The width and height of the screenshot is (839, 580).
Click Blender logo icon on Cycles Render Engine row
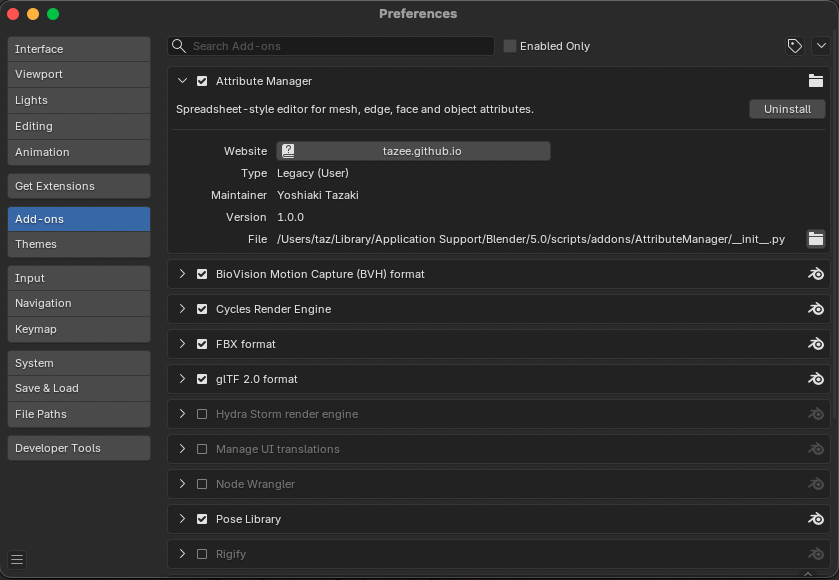(816, 309)
